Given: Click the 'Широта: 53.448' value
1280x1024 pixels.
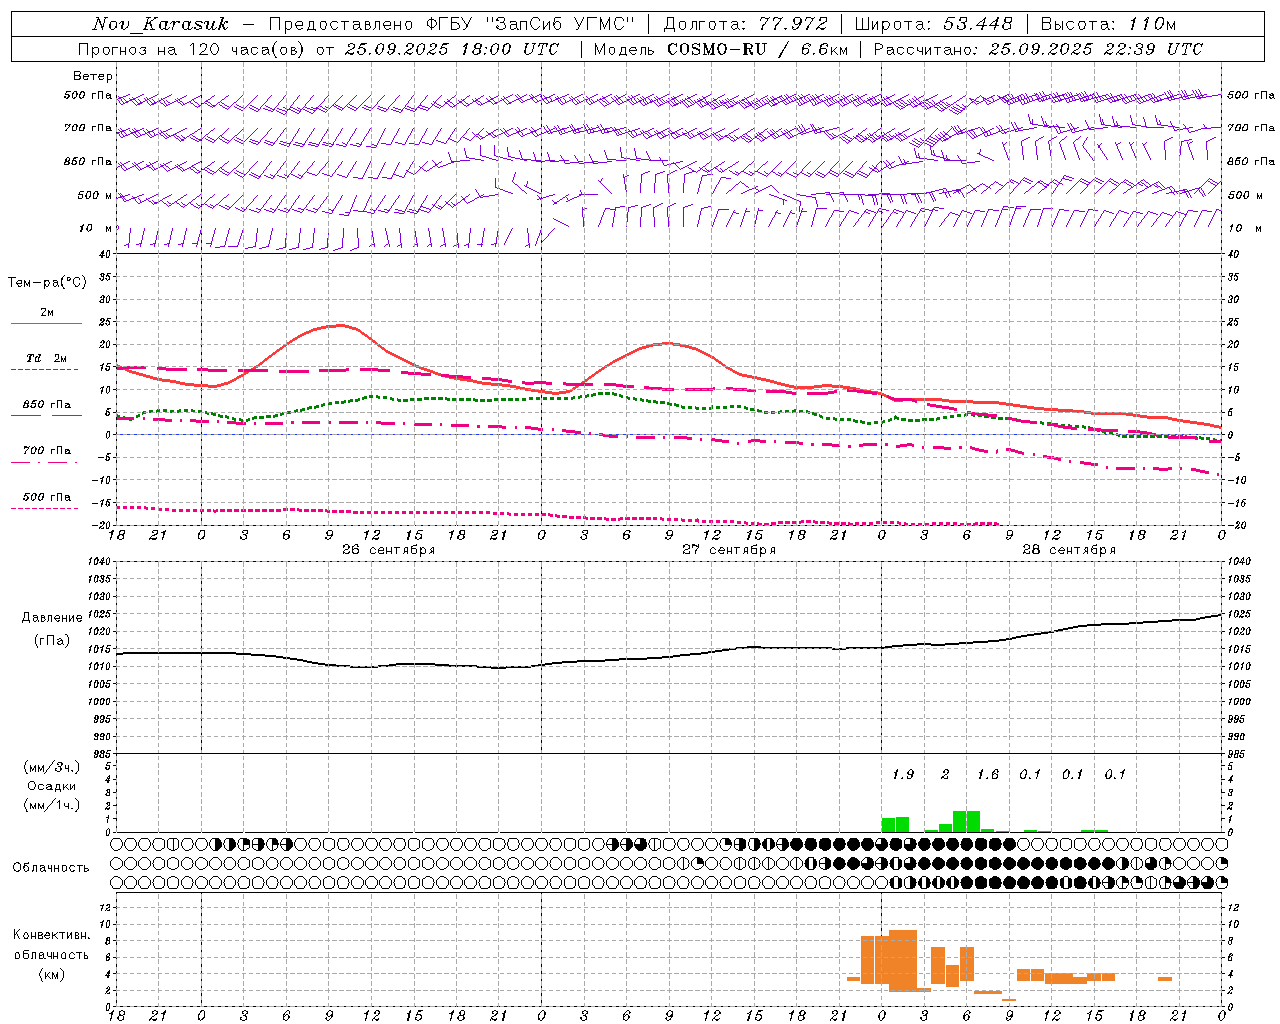Looking at the screenshot, I should click(x=934, y=24).
